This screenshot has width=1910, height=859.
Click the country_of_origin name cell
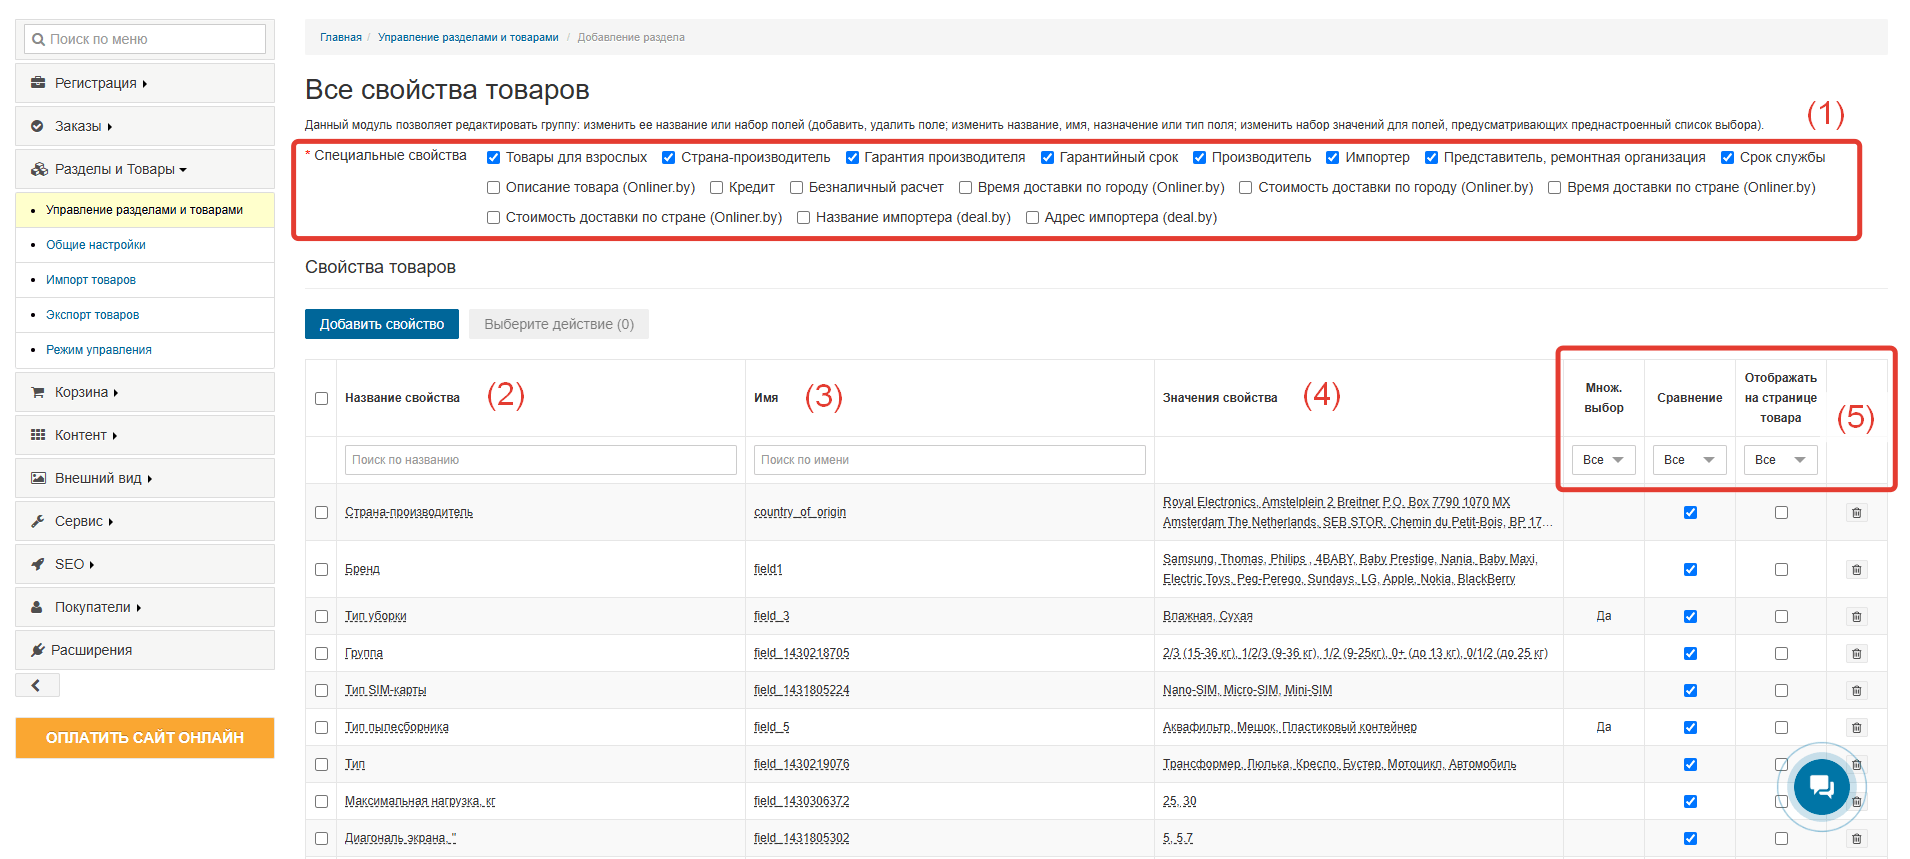click(800, 512)
